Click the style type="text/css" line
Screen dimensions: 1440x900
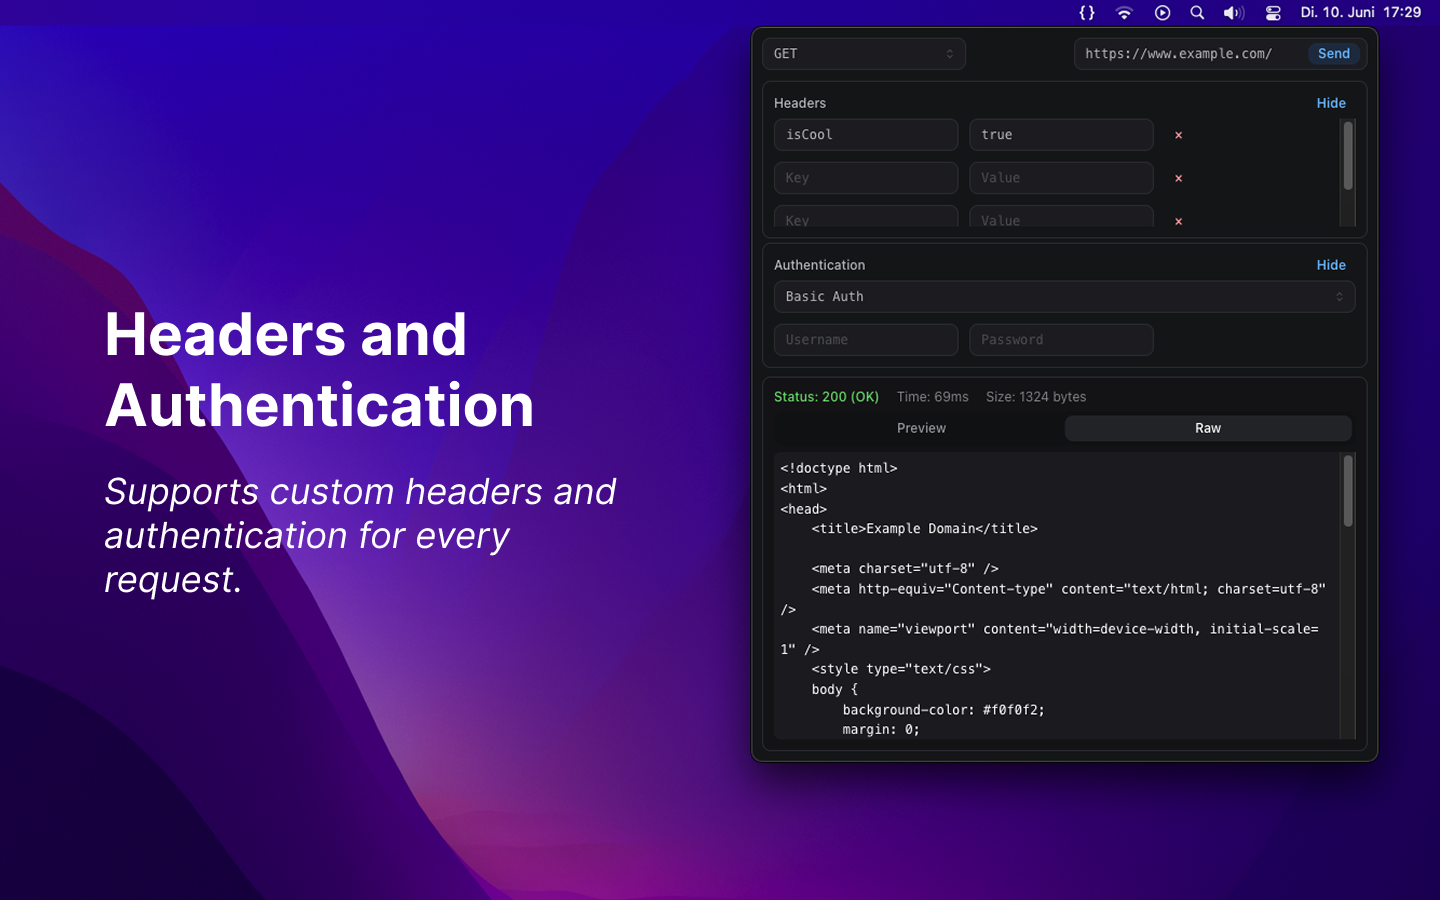point(901,669)
